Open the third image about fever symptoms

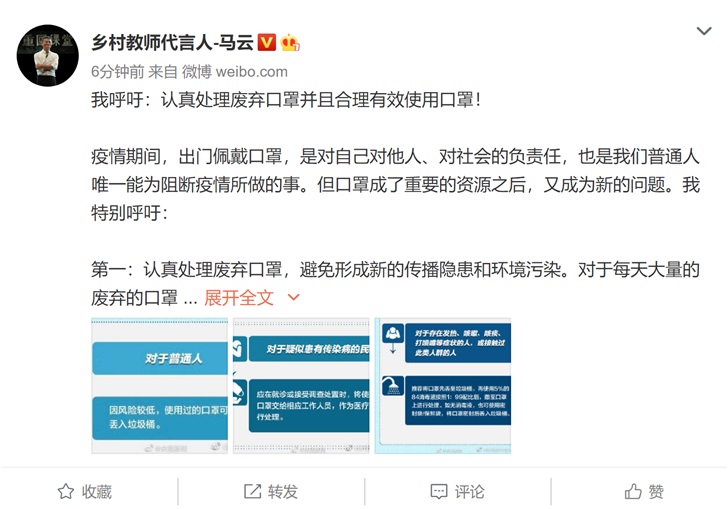point(443,385)
